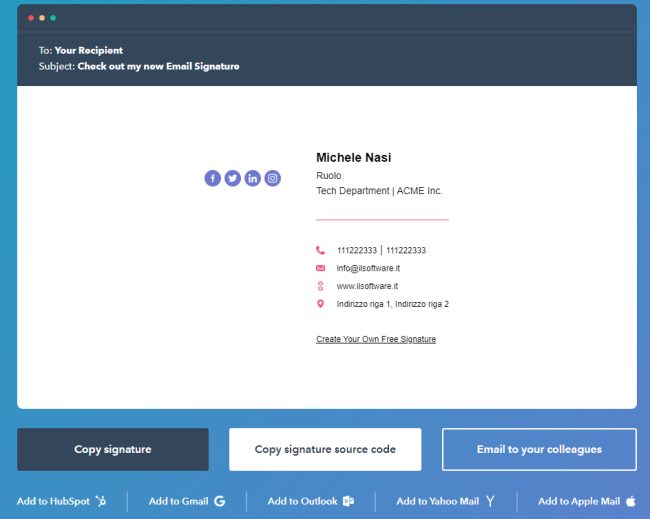Viewport: 650px width, 519px height.
Task: Click the Google G icon
Action: coord(220,501)
